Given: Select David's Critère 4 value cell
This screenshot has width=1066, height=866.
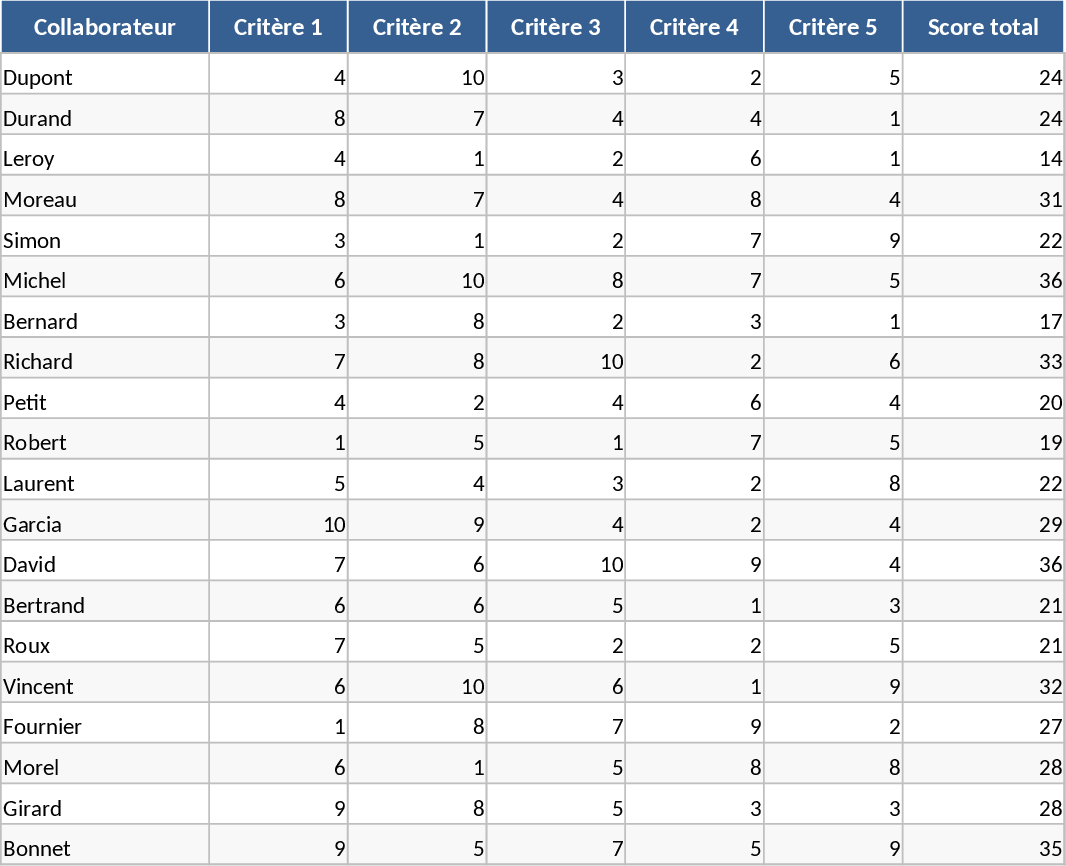Looking at the screenshot, I should [695, 564].
